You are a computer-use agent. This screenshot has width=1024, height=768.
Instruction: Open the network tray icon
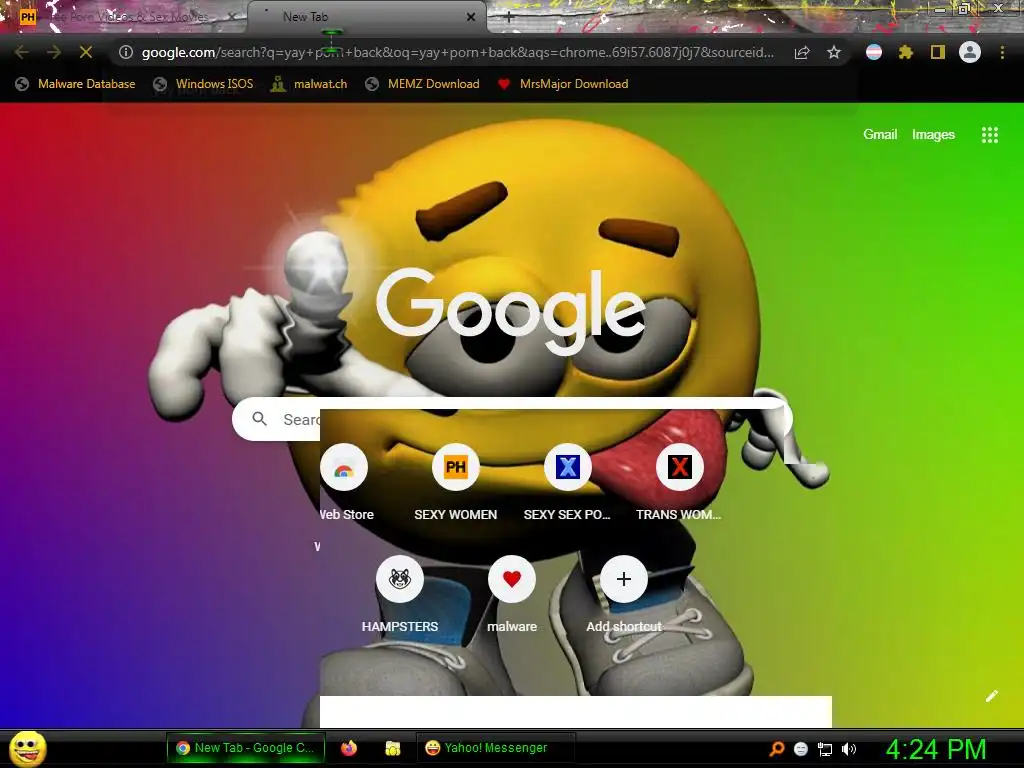[825, 749]
